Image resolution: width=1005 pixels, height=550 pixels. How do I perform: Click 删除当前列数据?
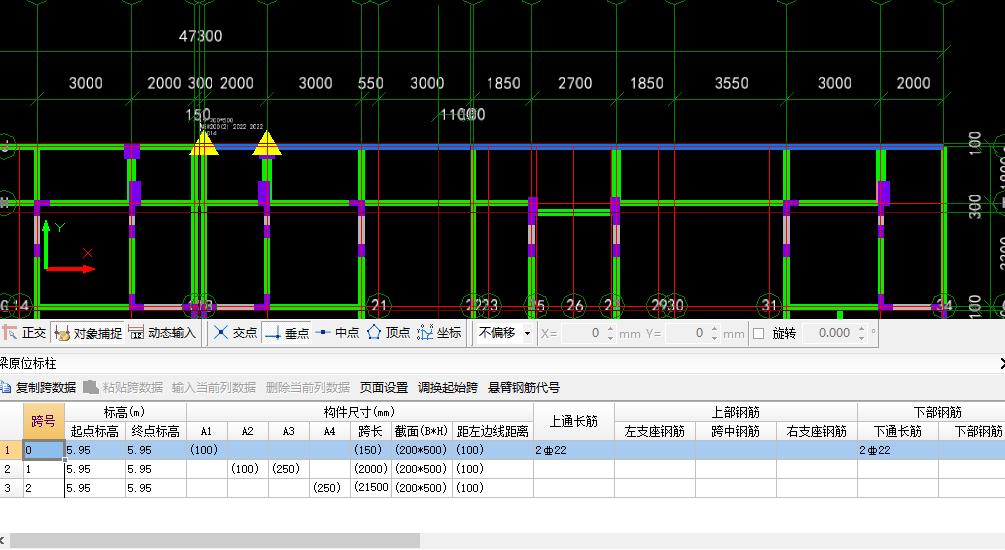point(308,388)
